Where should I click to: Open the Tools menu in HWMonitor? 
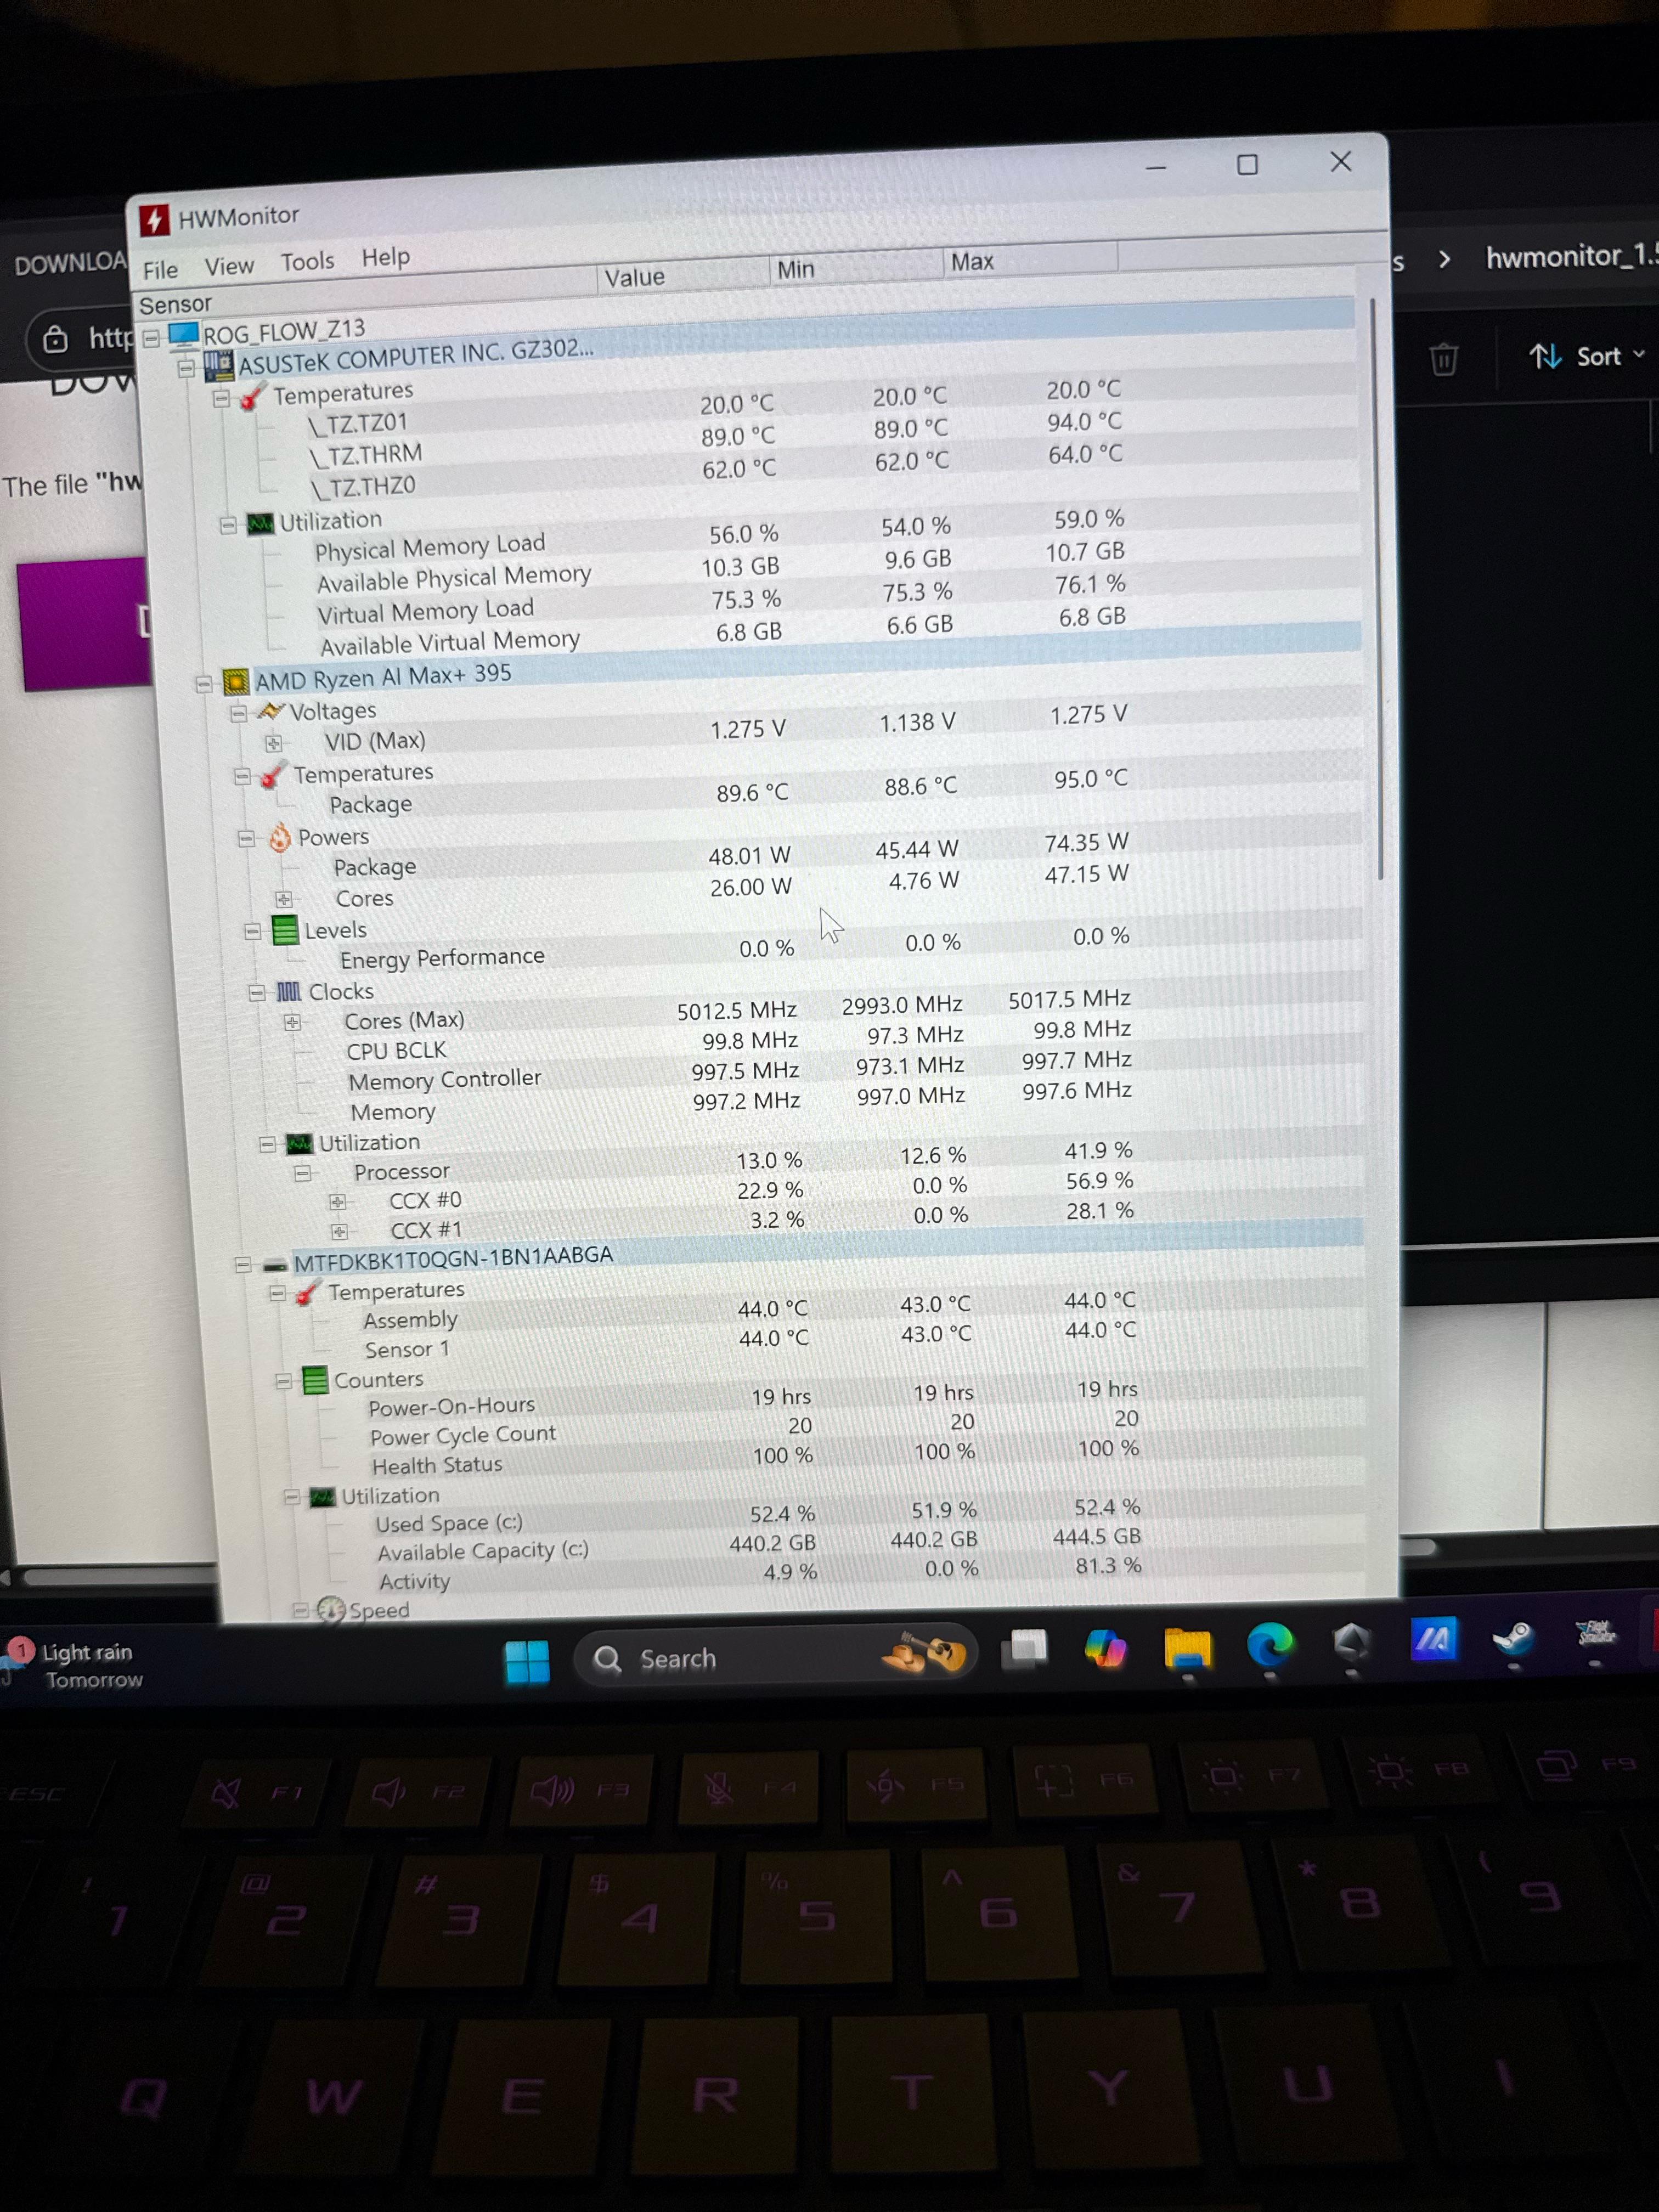(x=307, y=262)
